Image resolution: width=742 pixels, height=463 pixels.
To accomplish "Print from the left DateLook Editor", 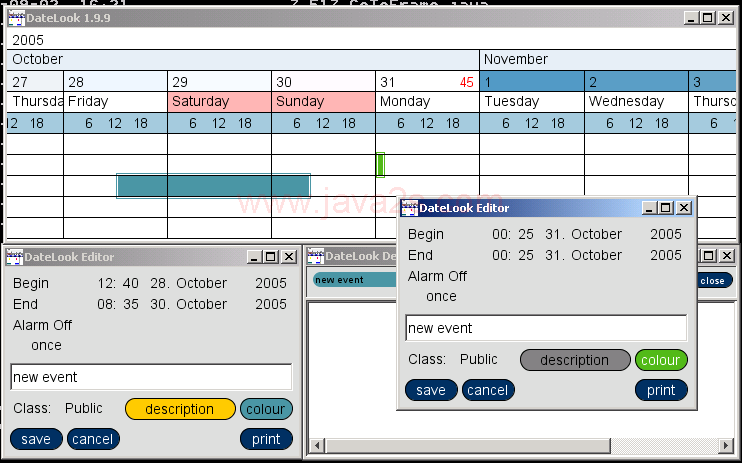I will 266,439.
